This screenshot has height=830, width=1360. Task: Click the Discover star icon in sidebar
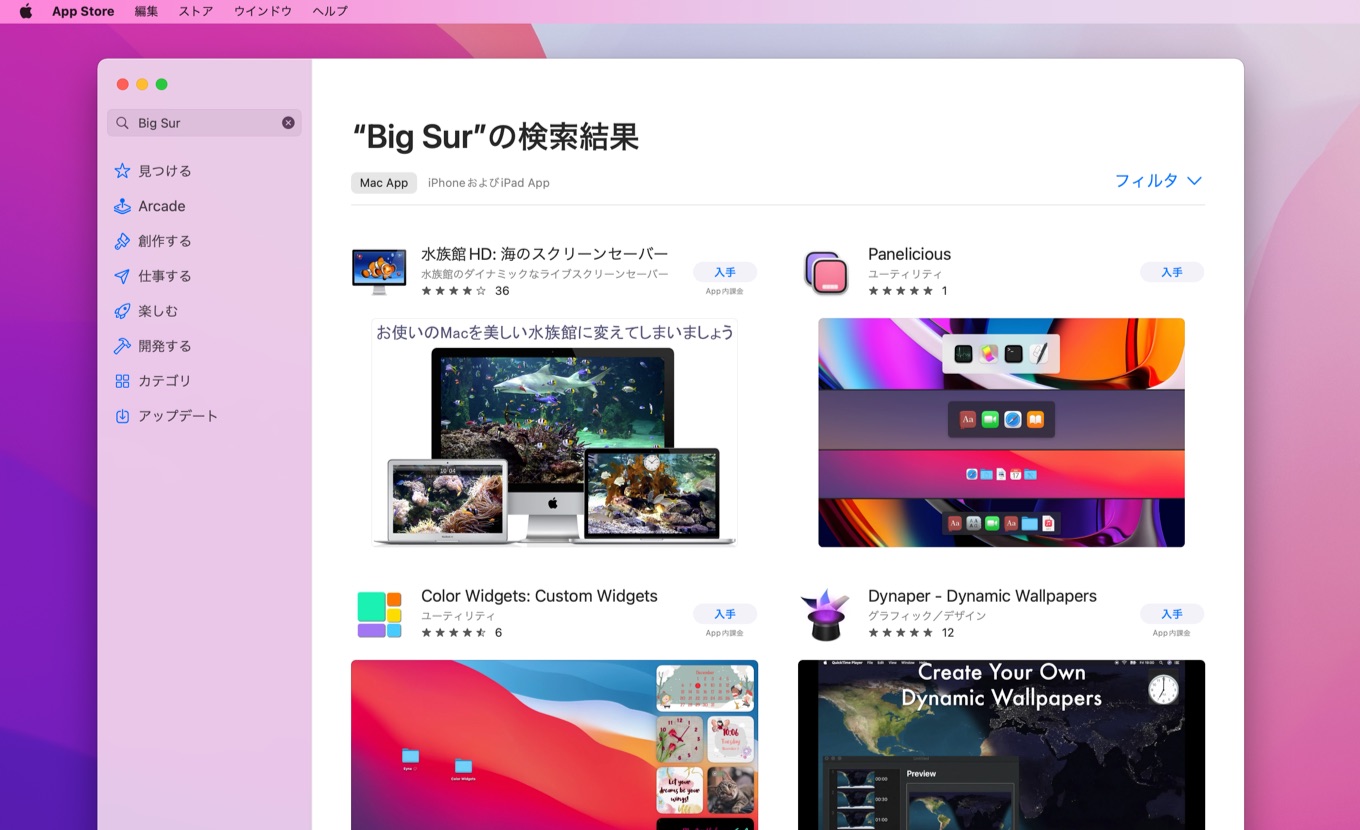click(x=122, y=171)
